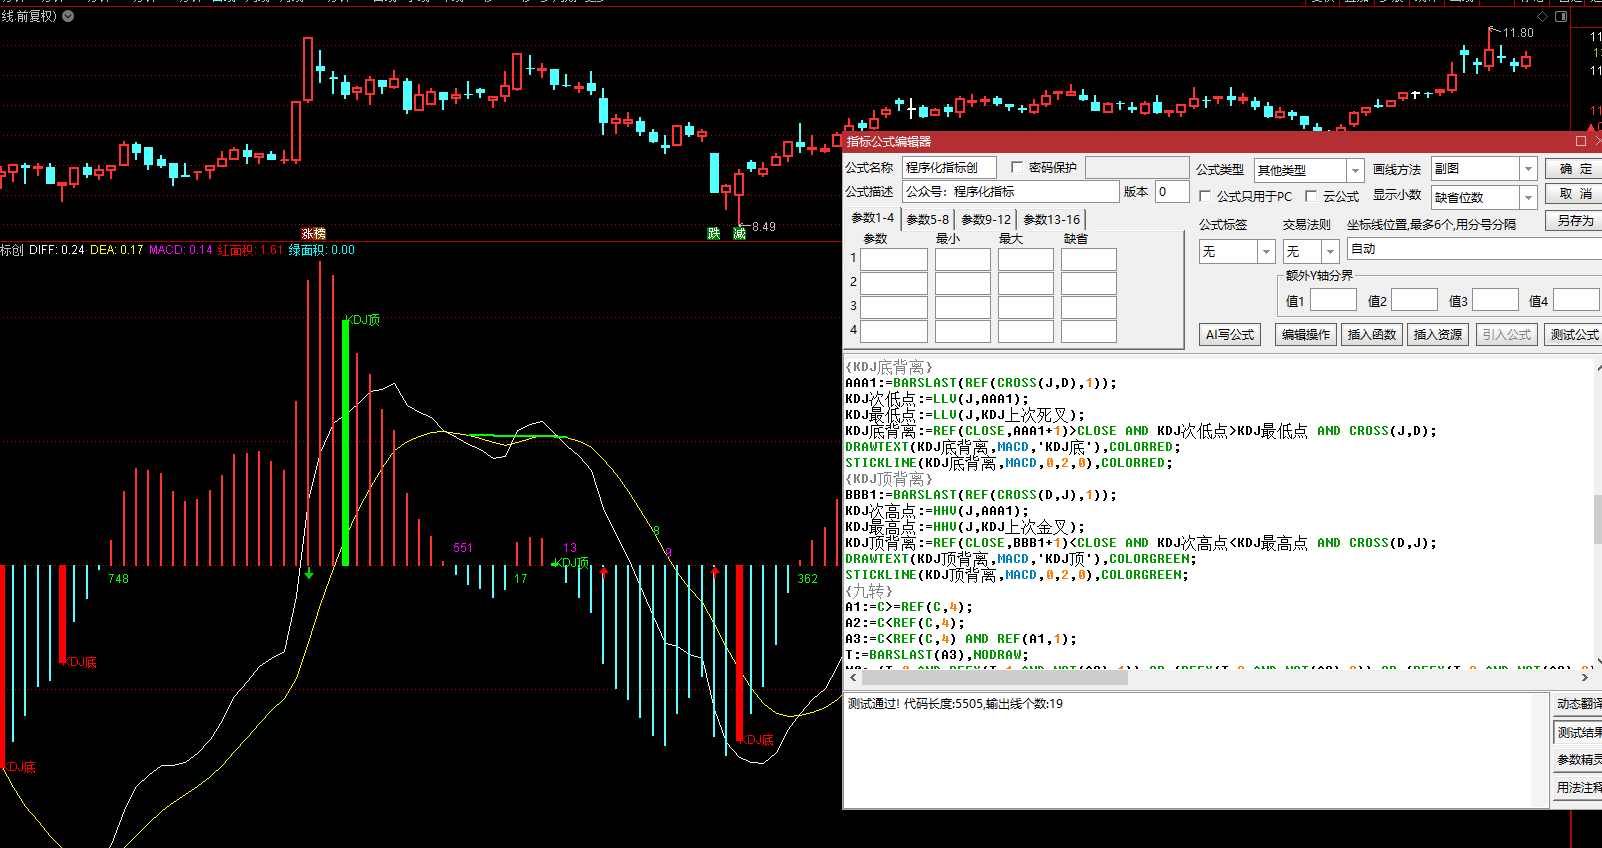
Task: Open the 参数13-16 tab
Action: pos(1051,219)
